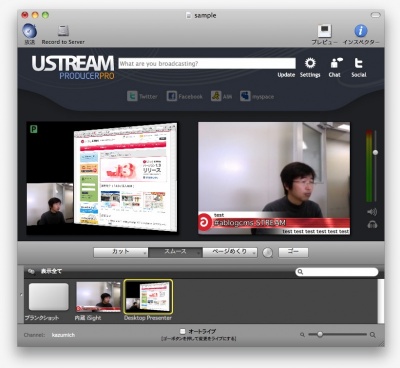Open the Inspector (インスペクター) icon
The height and width of the screenshot is (368, 400).
(361, 31)
